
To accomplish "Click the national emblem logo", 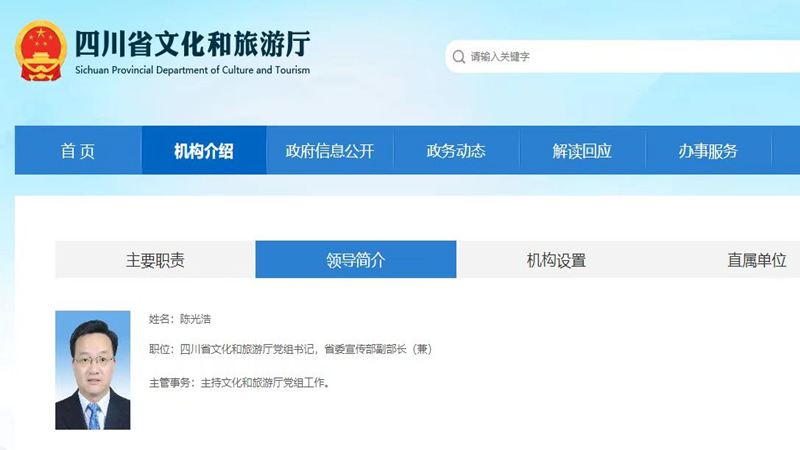I will pos(41,51).
